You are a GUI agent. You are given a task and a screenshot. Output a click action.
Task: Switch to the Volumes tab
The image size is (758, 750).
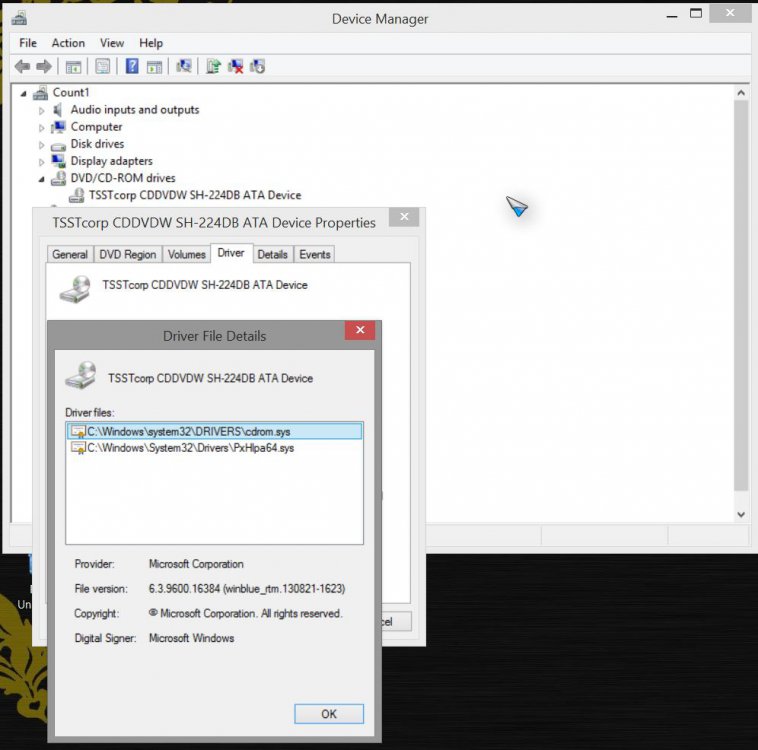click(187, 254)
